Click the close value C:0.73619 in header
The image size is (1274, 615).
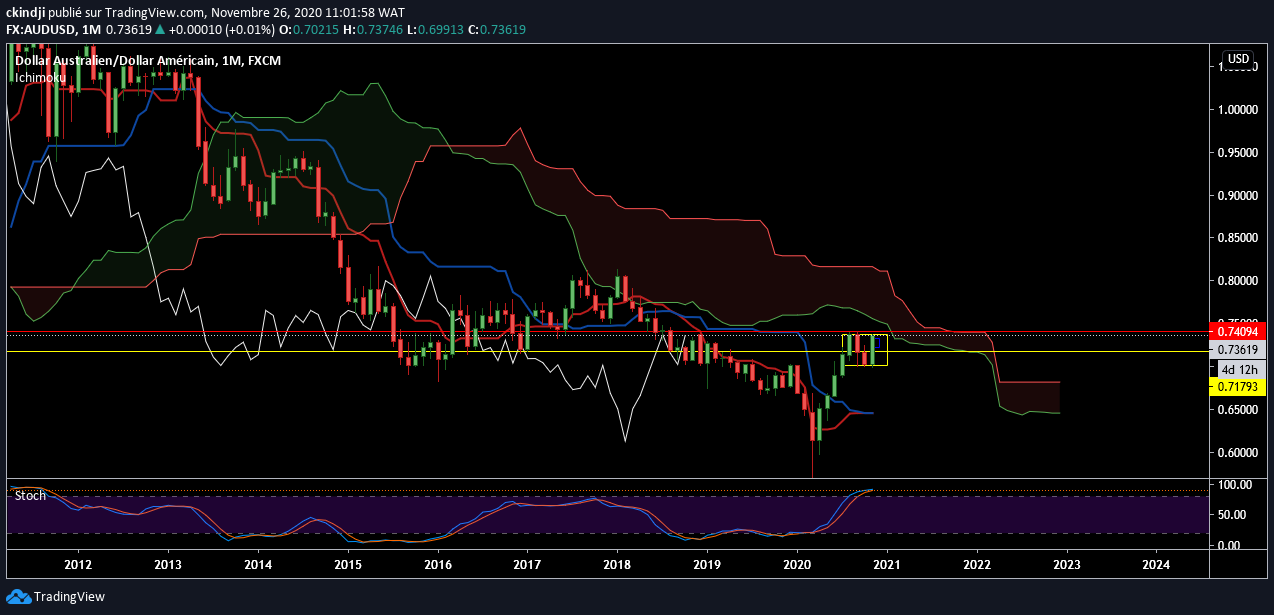pos(496,28)
